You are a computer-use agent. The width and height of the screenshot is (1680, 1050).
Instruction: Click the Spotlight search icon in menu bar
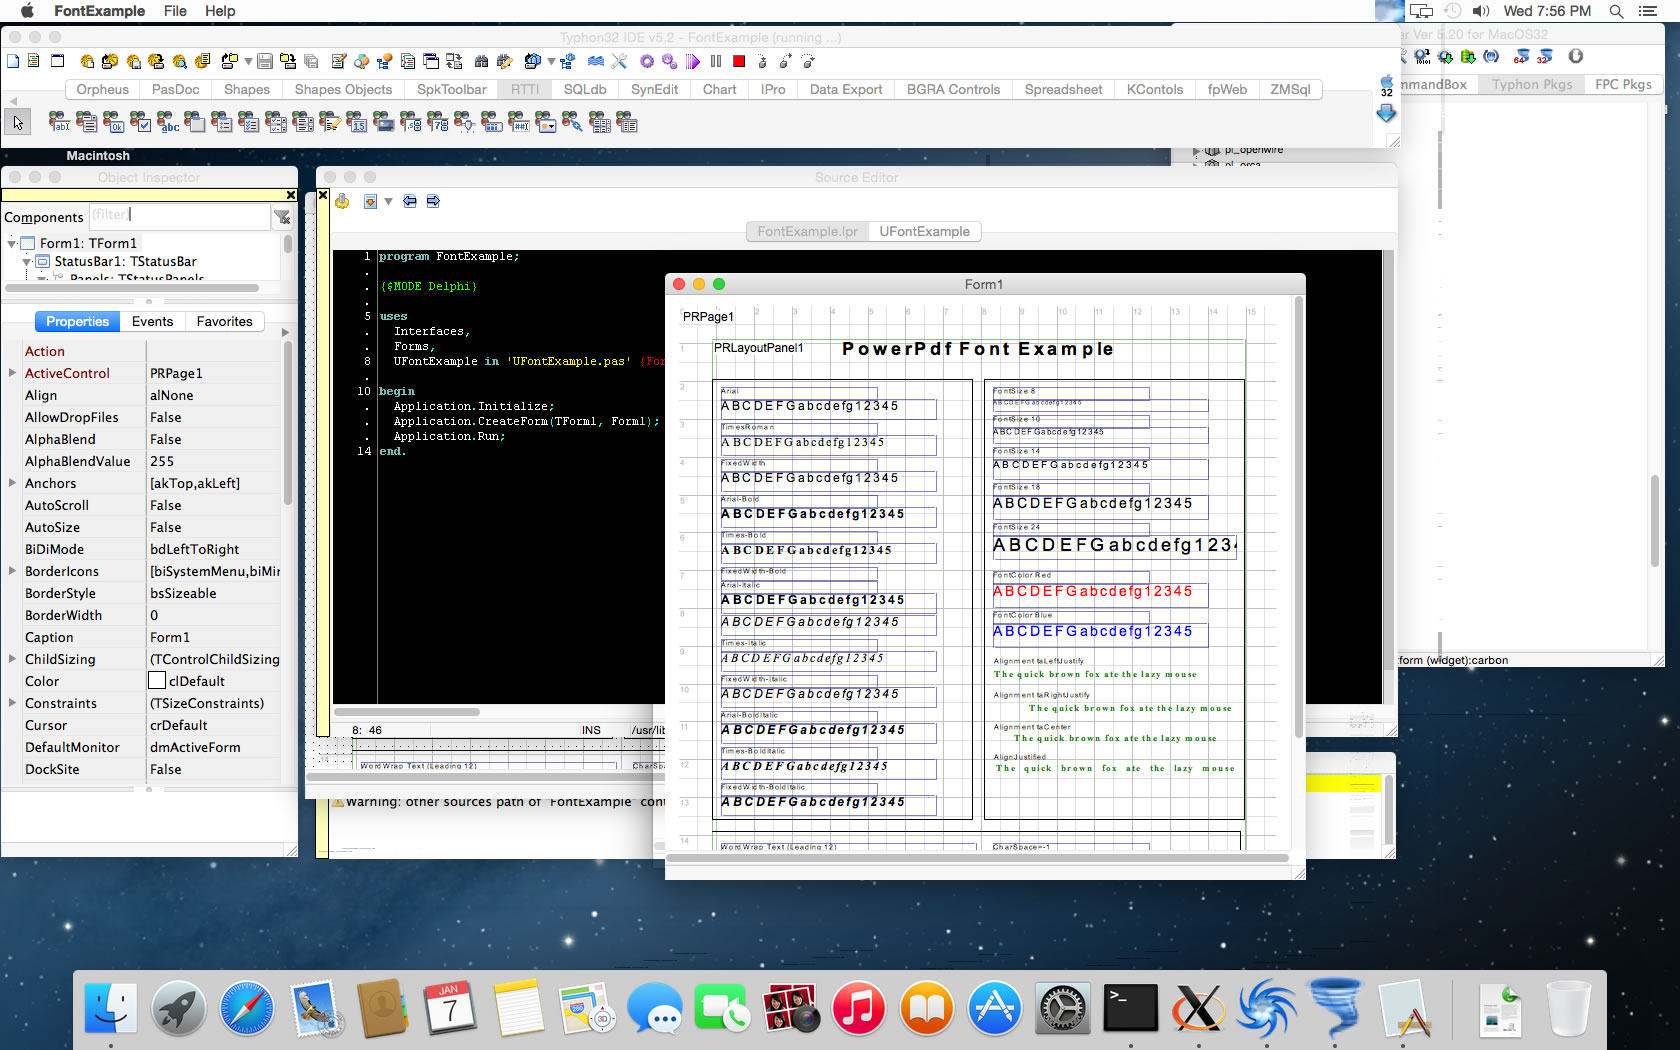click(x=1616, y=11)
